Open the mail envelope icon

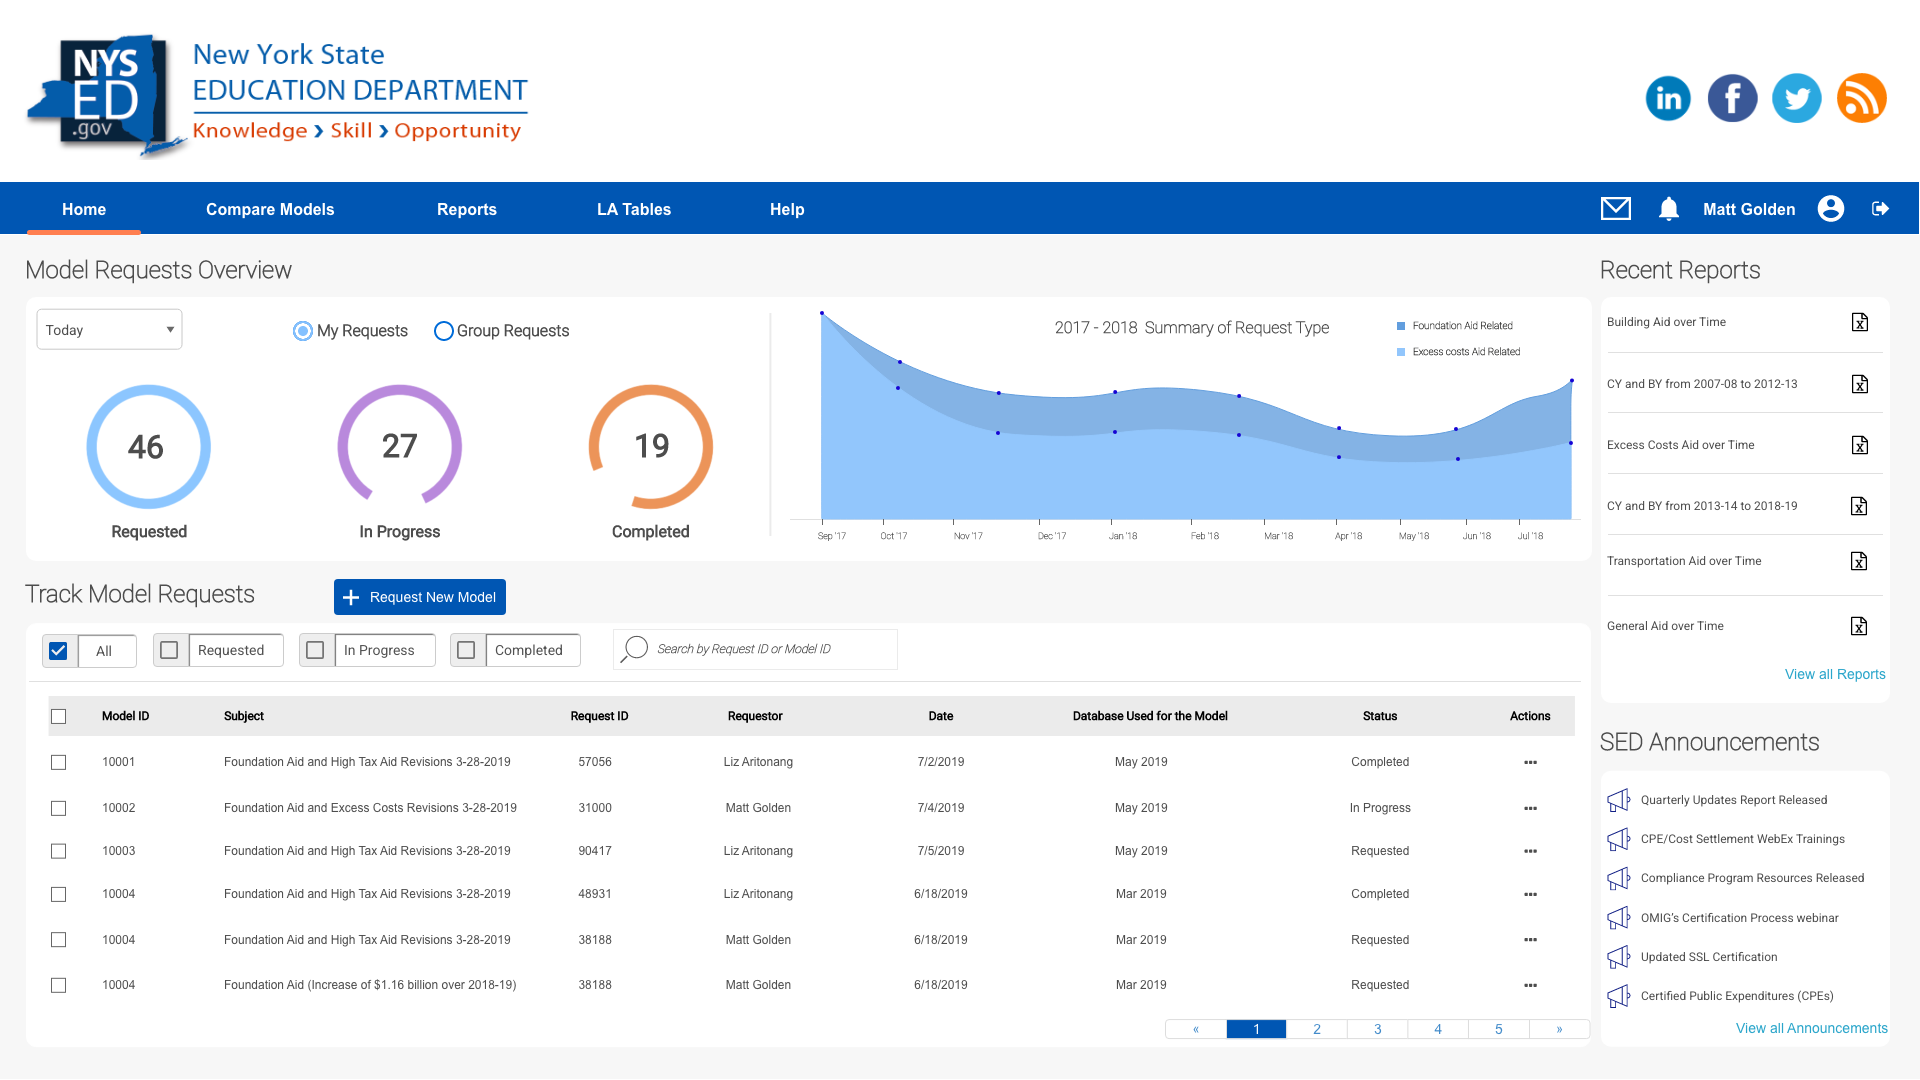click(x=1615, y=209)
